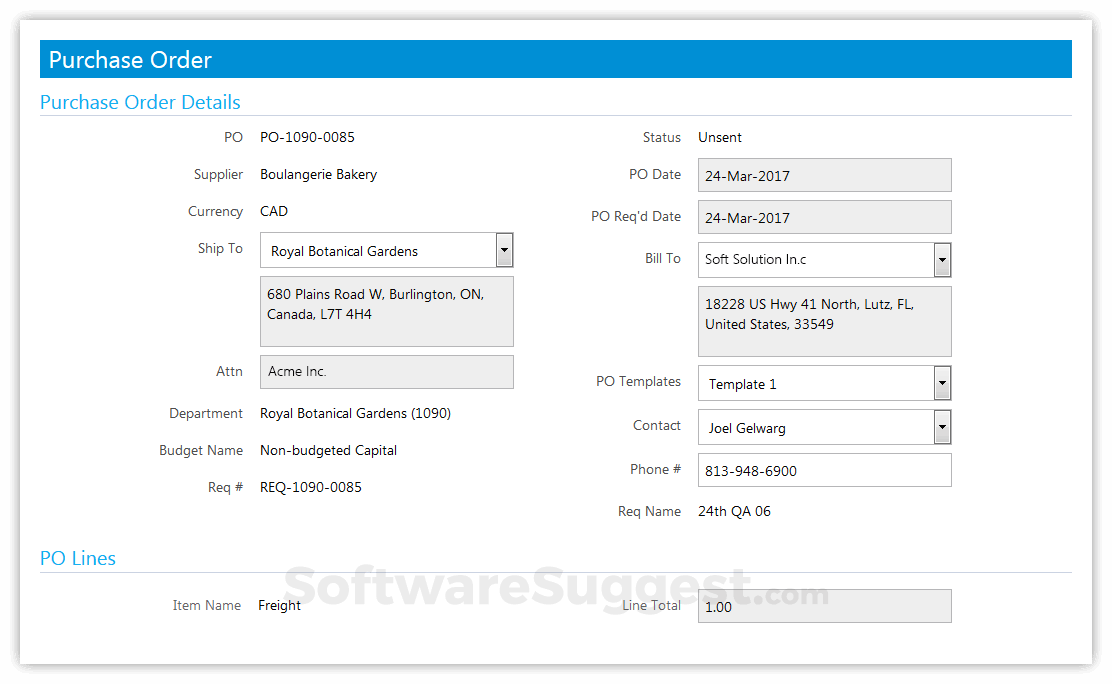Click the Ship To address box
1112x684 pixels.
tap(386, 310)
